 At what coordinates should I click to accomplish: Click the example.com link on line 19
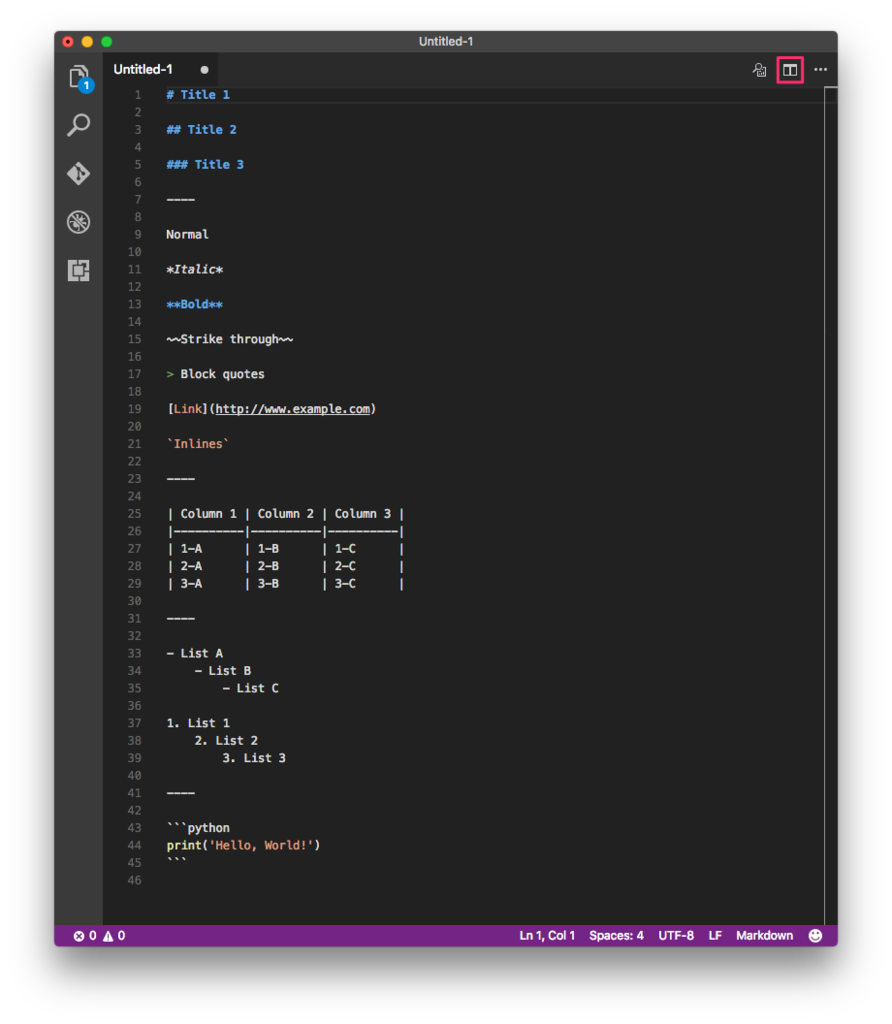coord(293,409)
